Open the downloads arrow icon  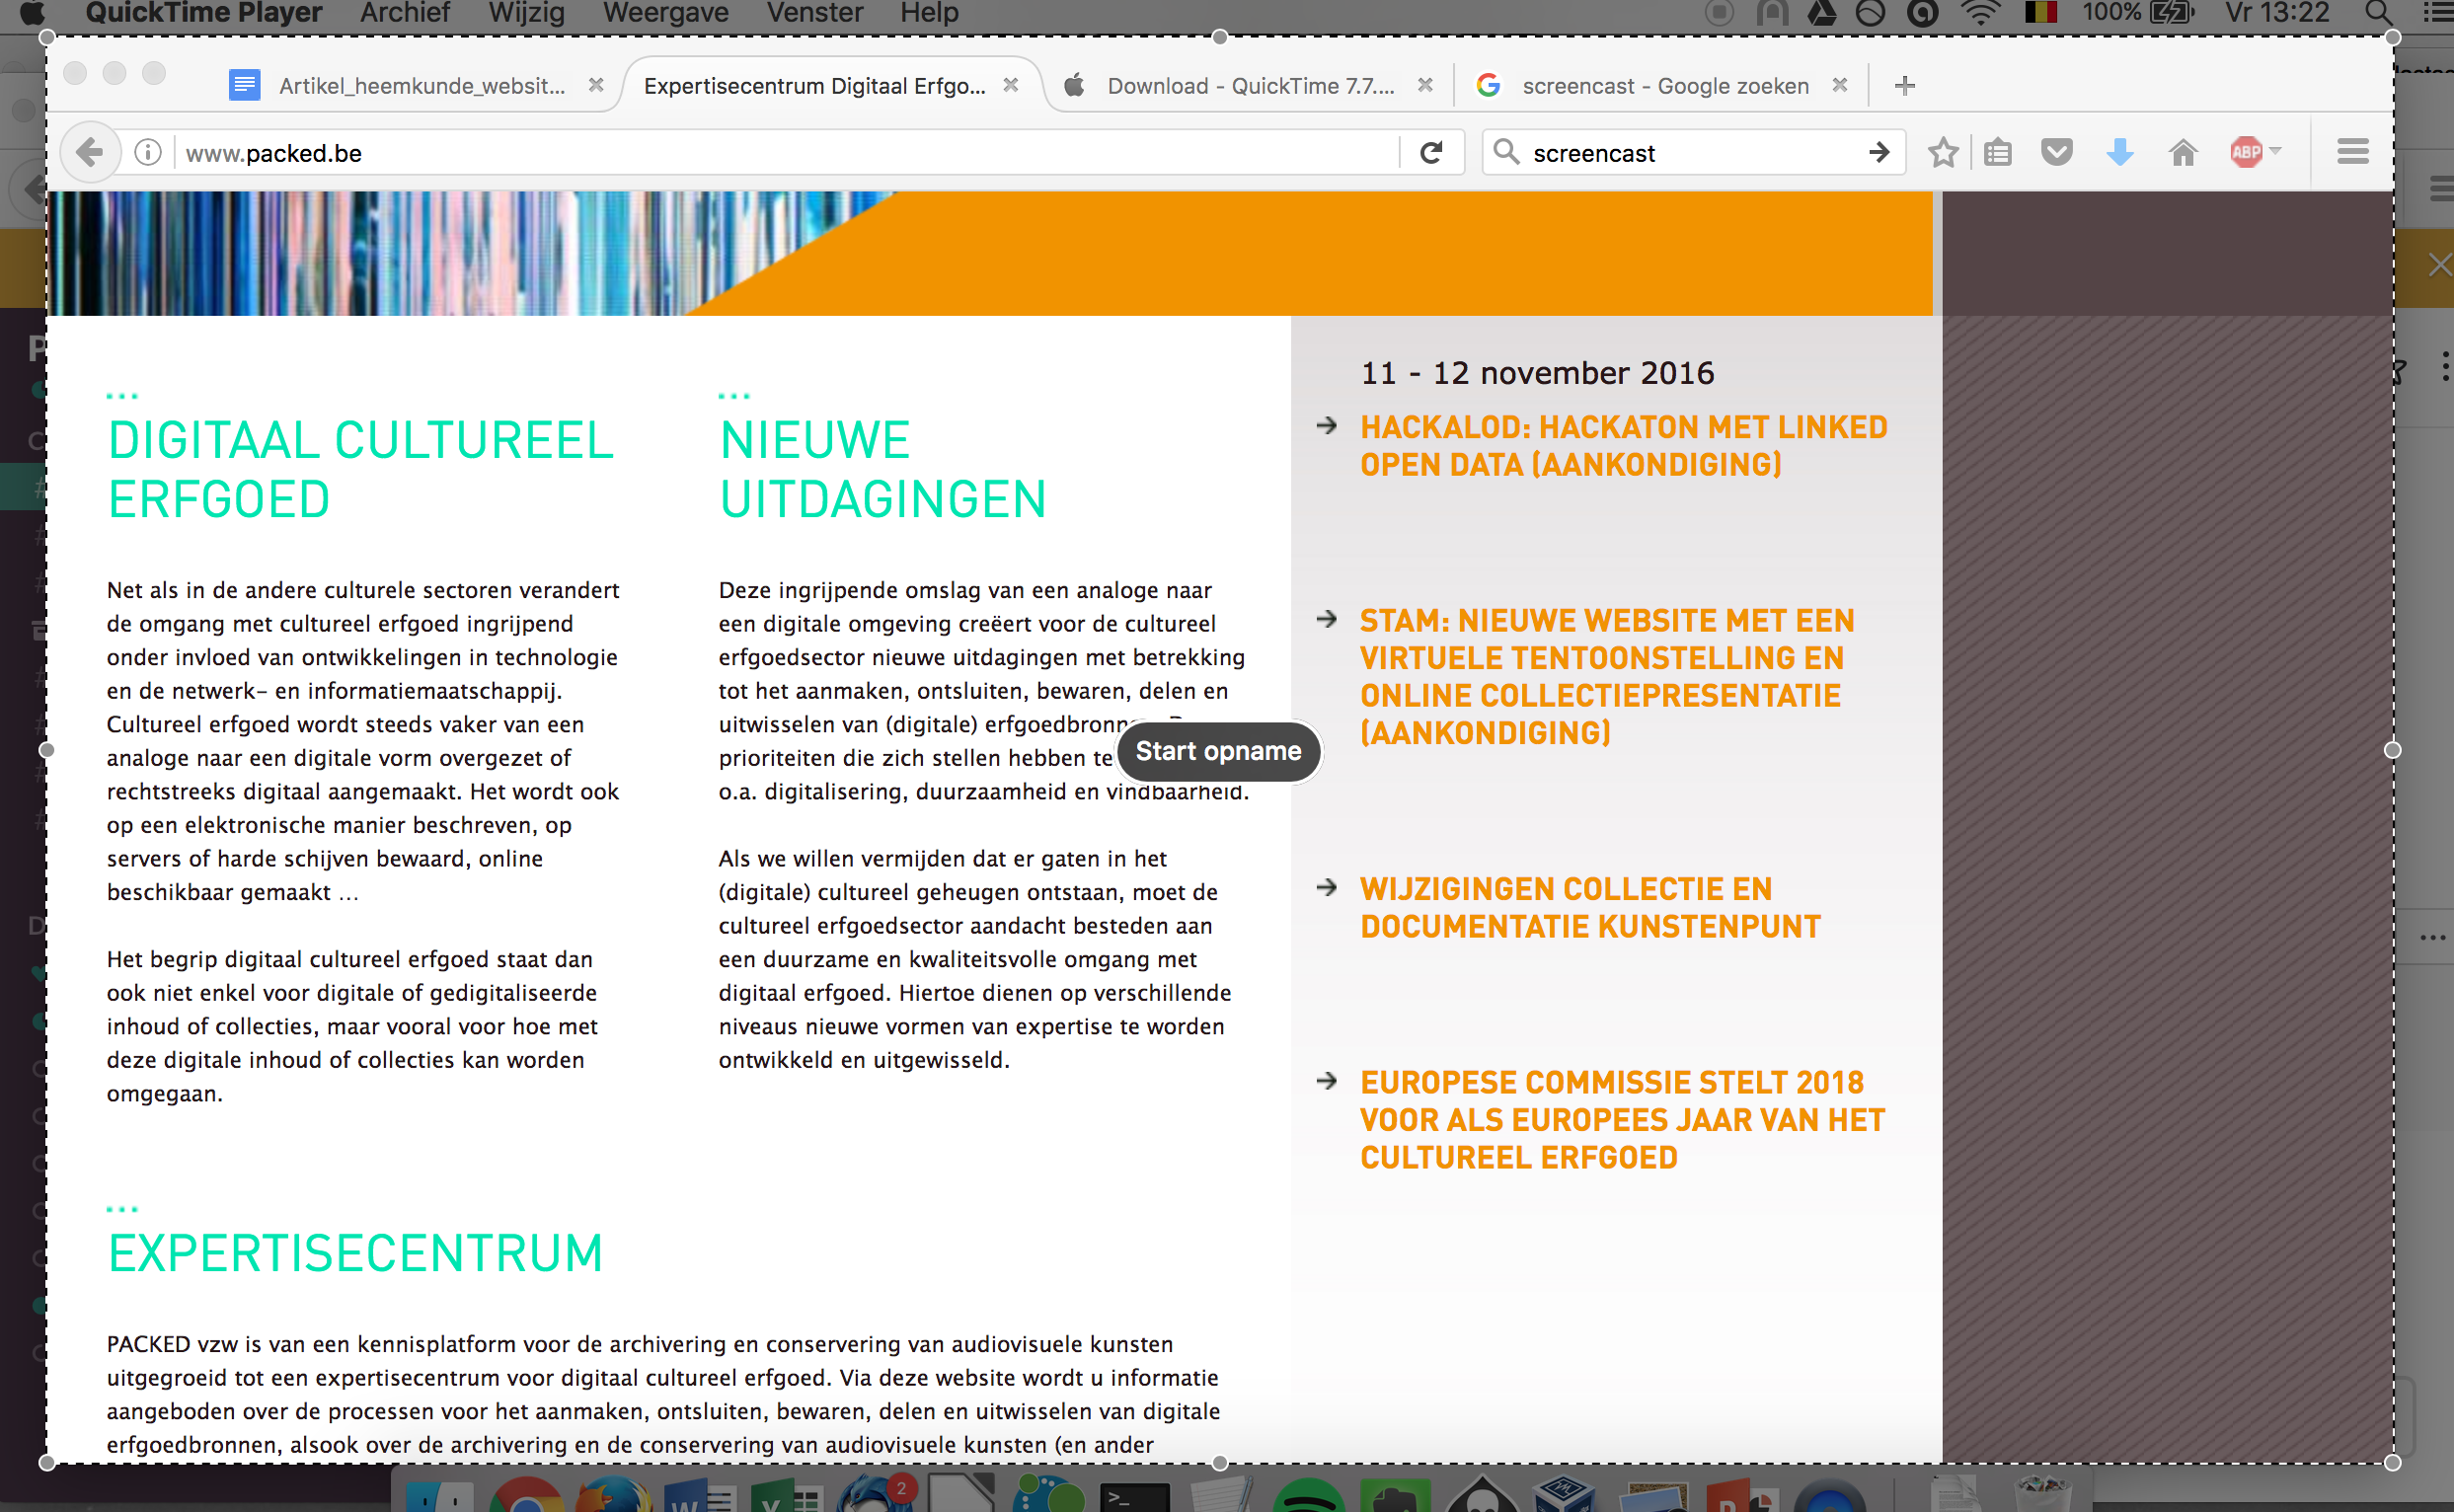[2119, 153]
